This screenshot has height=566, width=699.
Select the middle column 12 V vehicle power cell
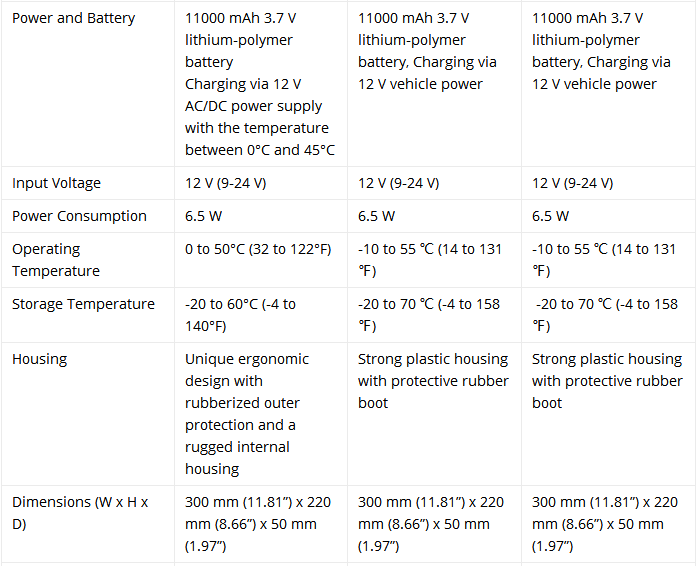click(427, 51)
